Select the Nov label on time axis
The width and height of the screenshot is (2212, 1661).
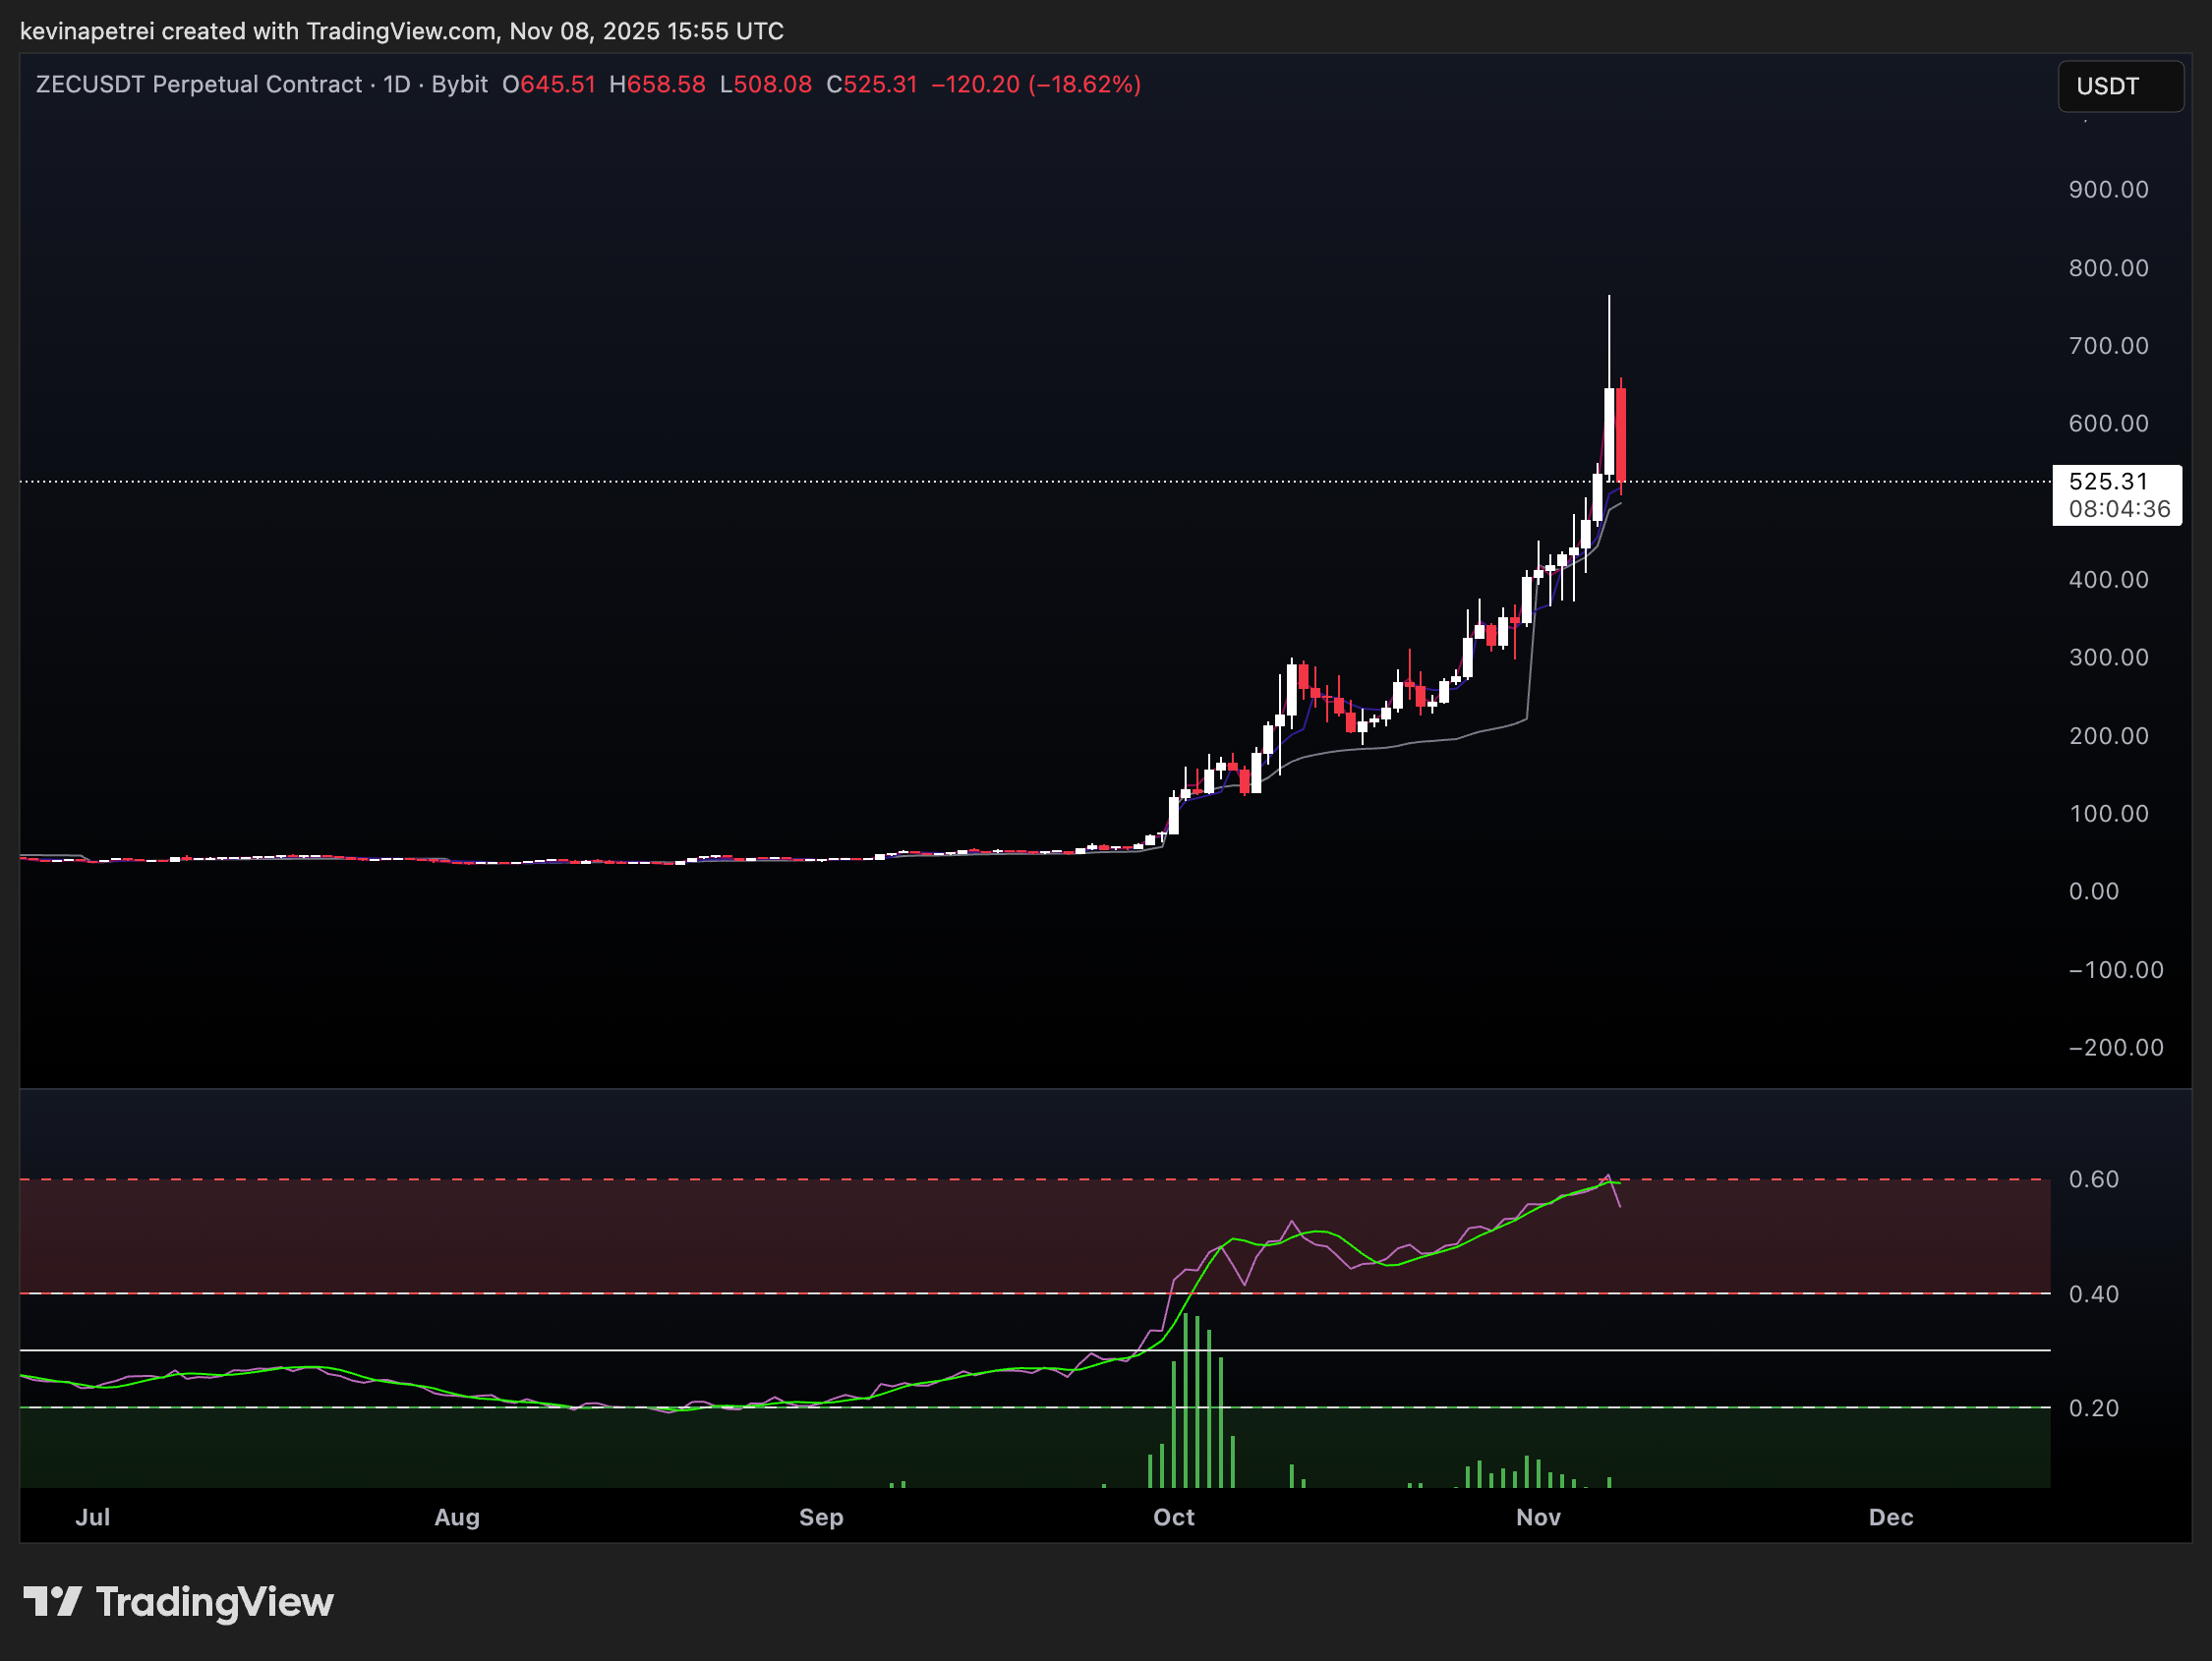click(1537, 1517)
